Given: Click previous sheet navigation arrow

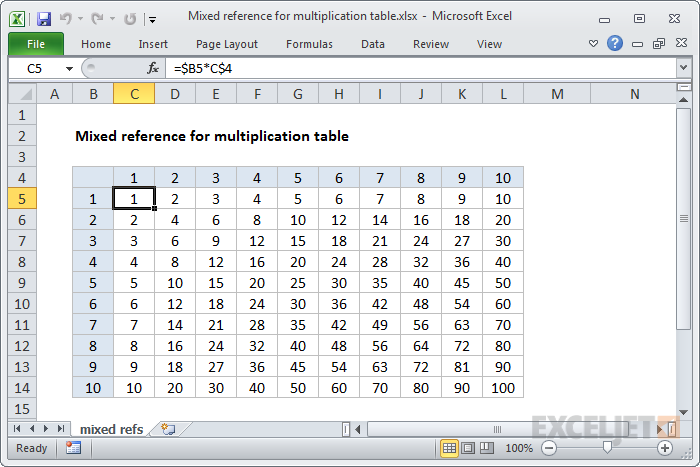Looking at the screenshot, I should pyautogui.click(x=32, y=429).
